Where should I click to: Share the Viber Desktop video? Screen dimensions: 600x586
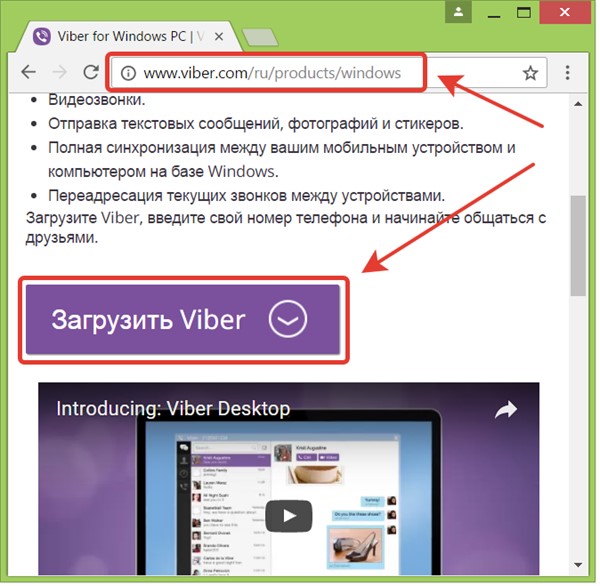click(506, 410)
